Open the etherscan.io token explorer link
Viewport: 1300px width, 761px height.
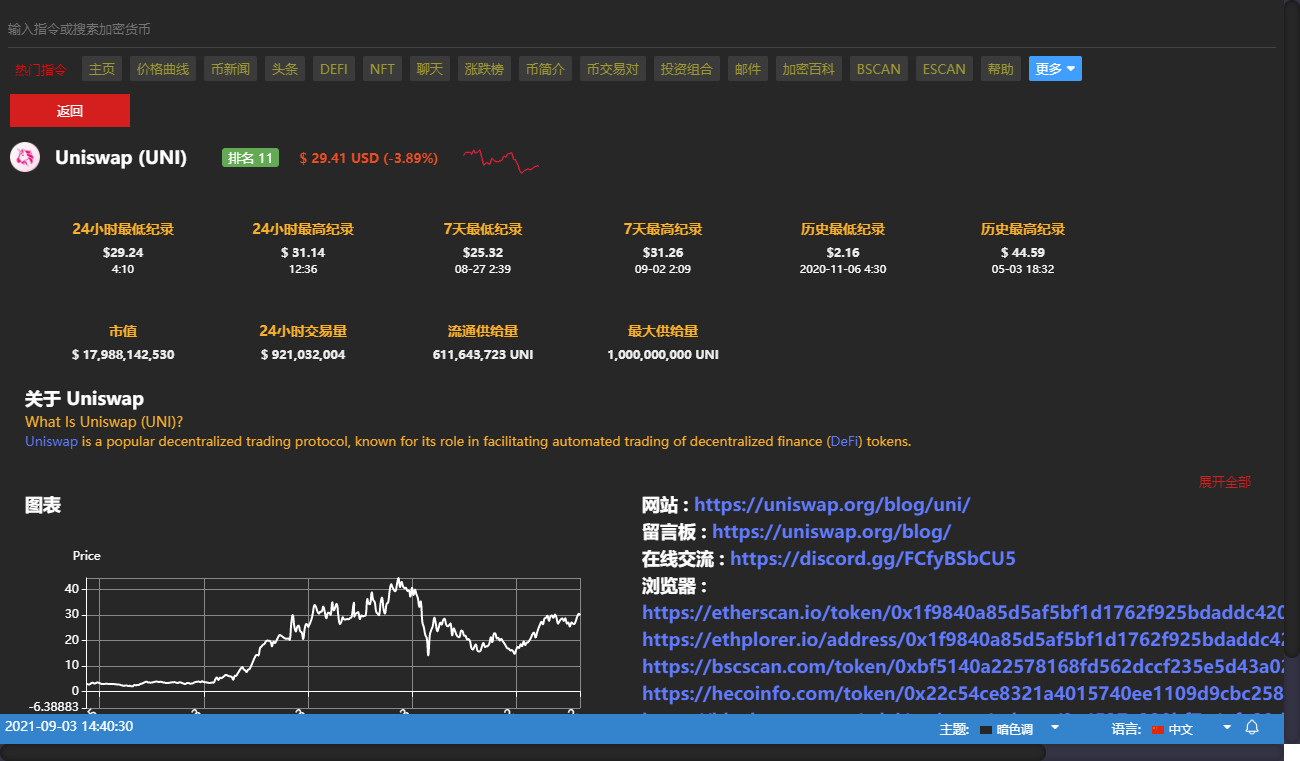click(963, 613)
